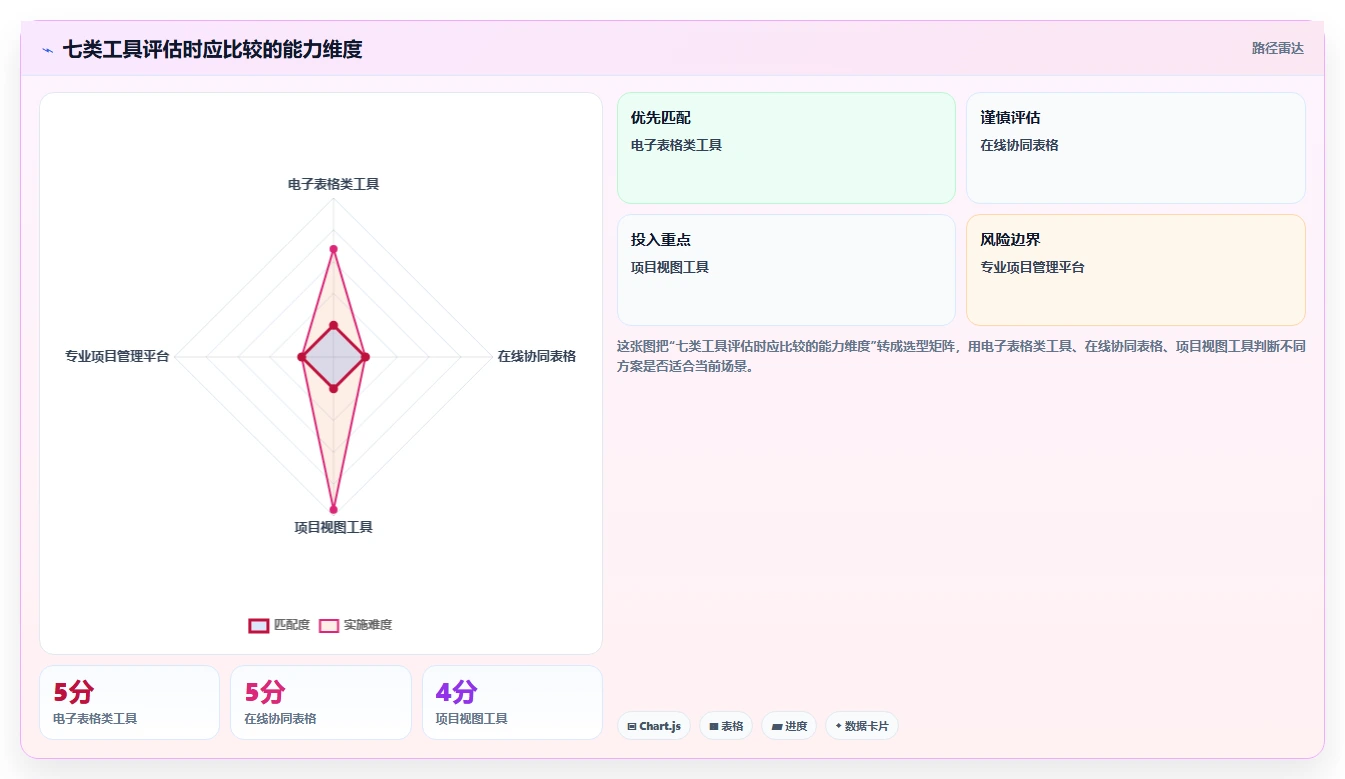Viewport: 1345px width, 779px height.
Task: Click the 数据卡片 tag chip
Action: pyautogui.click(x=861, y=726)
